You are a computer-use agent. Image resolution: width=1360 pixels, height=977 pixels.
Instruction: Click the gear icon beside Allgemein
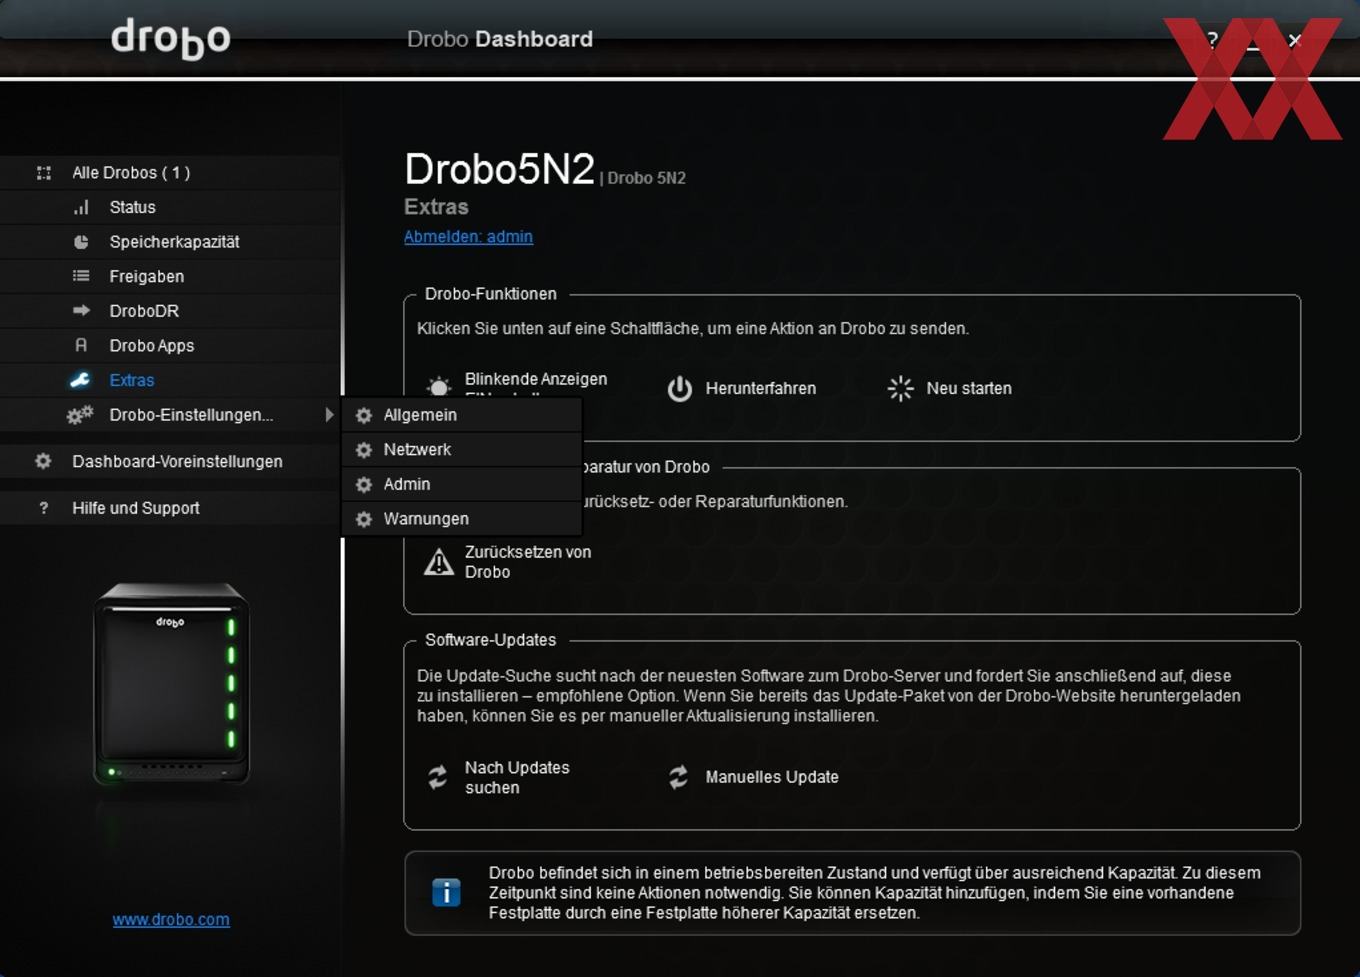pyautogui.click(x=364, y=415)
